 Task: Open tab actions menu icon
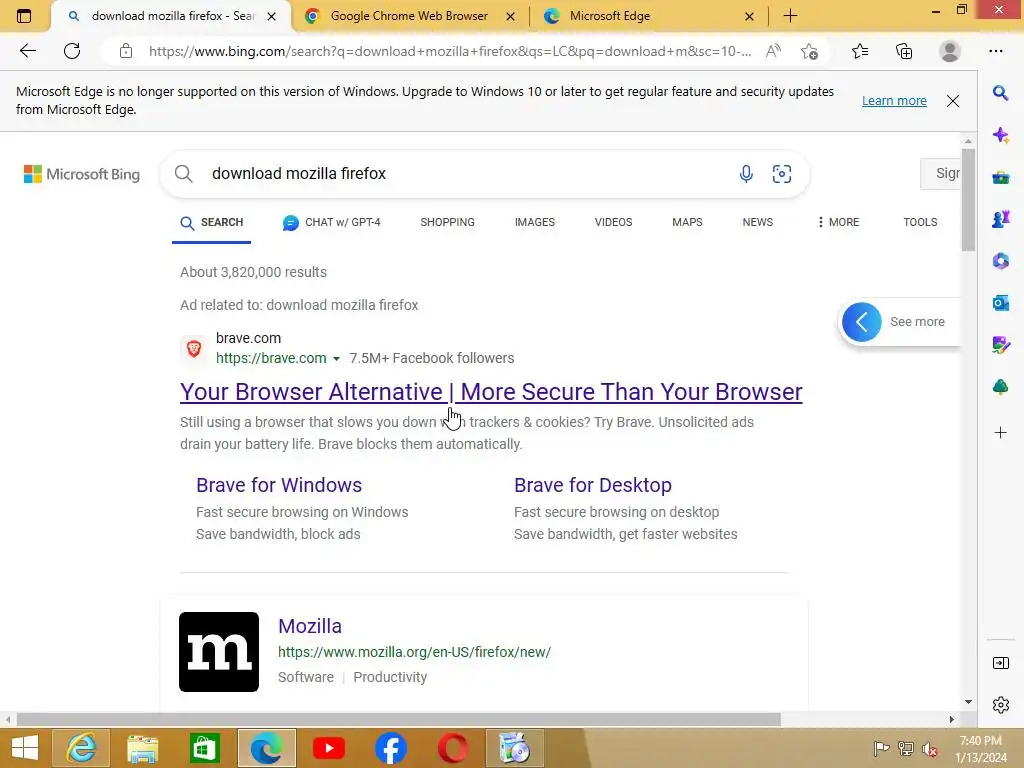click(24, 16)
